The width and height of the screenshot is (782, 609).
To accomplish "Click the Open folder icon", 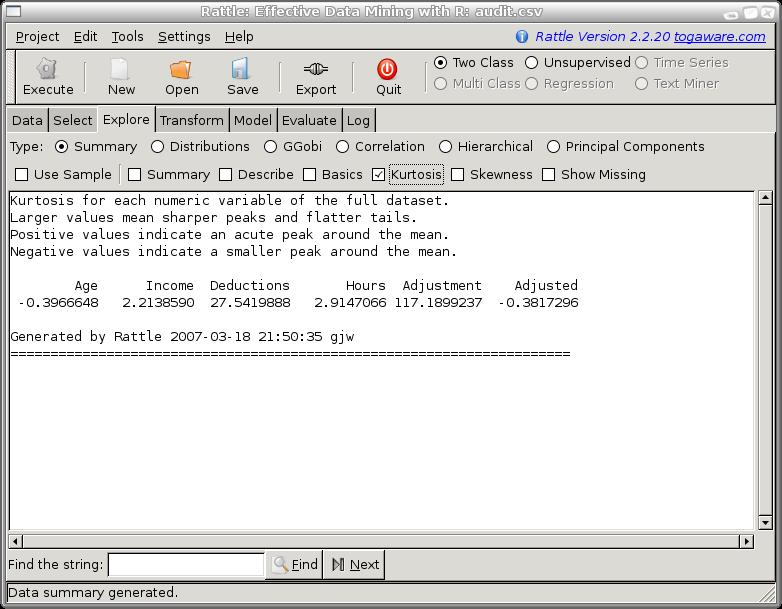I will [x=181, y=69].
